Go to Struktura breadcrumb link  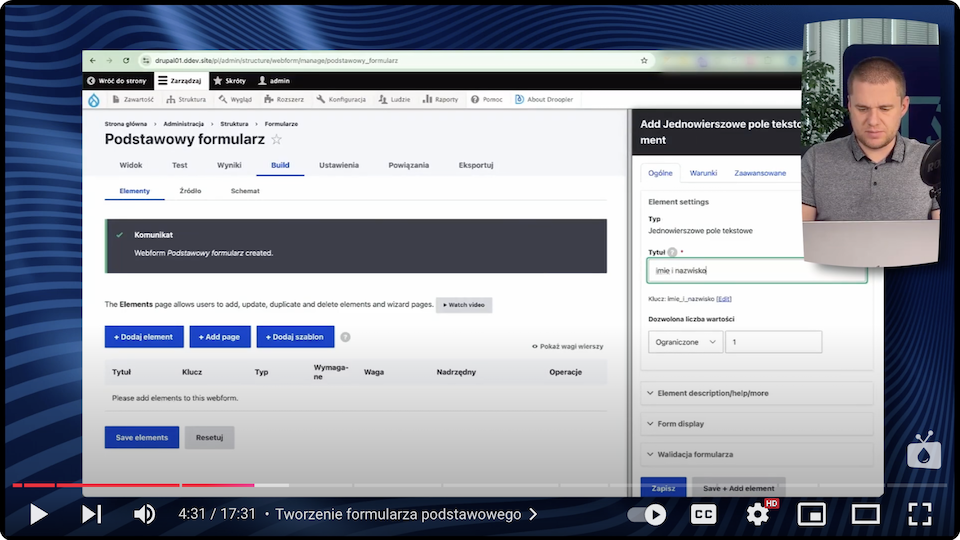(234, 124)
